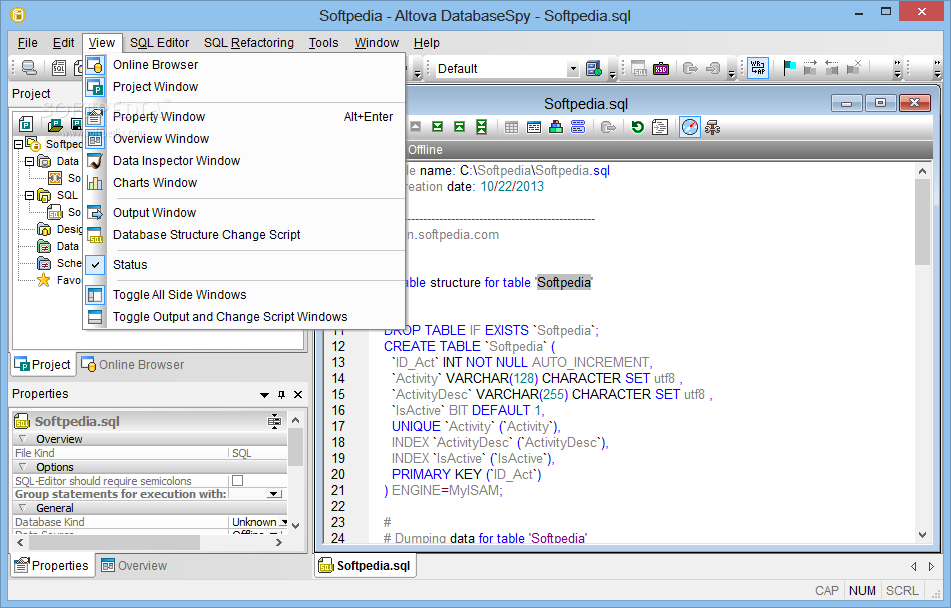Open the SQL Refactoring menu
Screen dimensions: 951x608
(249, 43)
